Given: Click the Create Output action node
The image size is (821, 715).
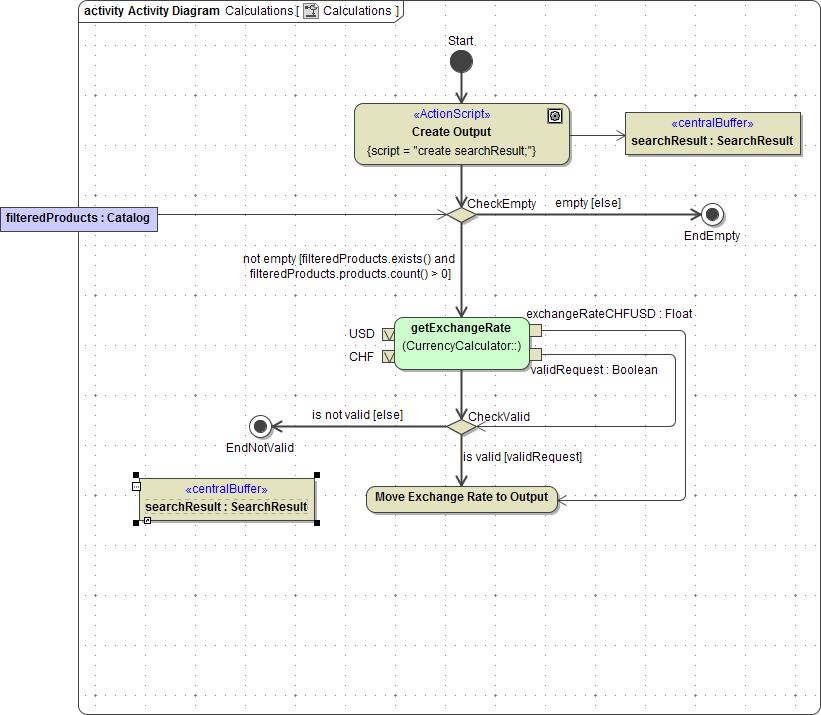Looking at the screenshot, I should pyautogui.click(x=461, y=133).
